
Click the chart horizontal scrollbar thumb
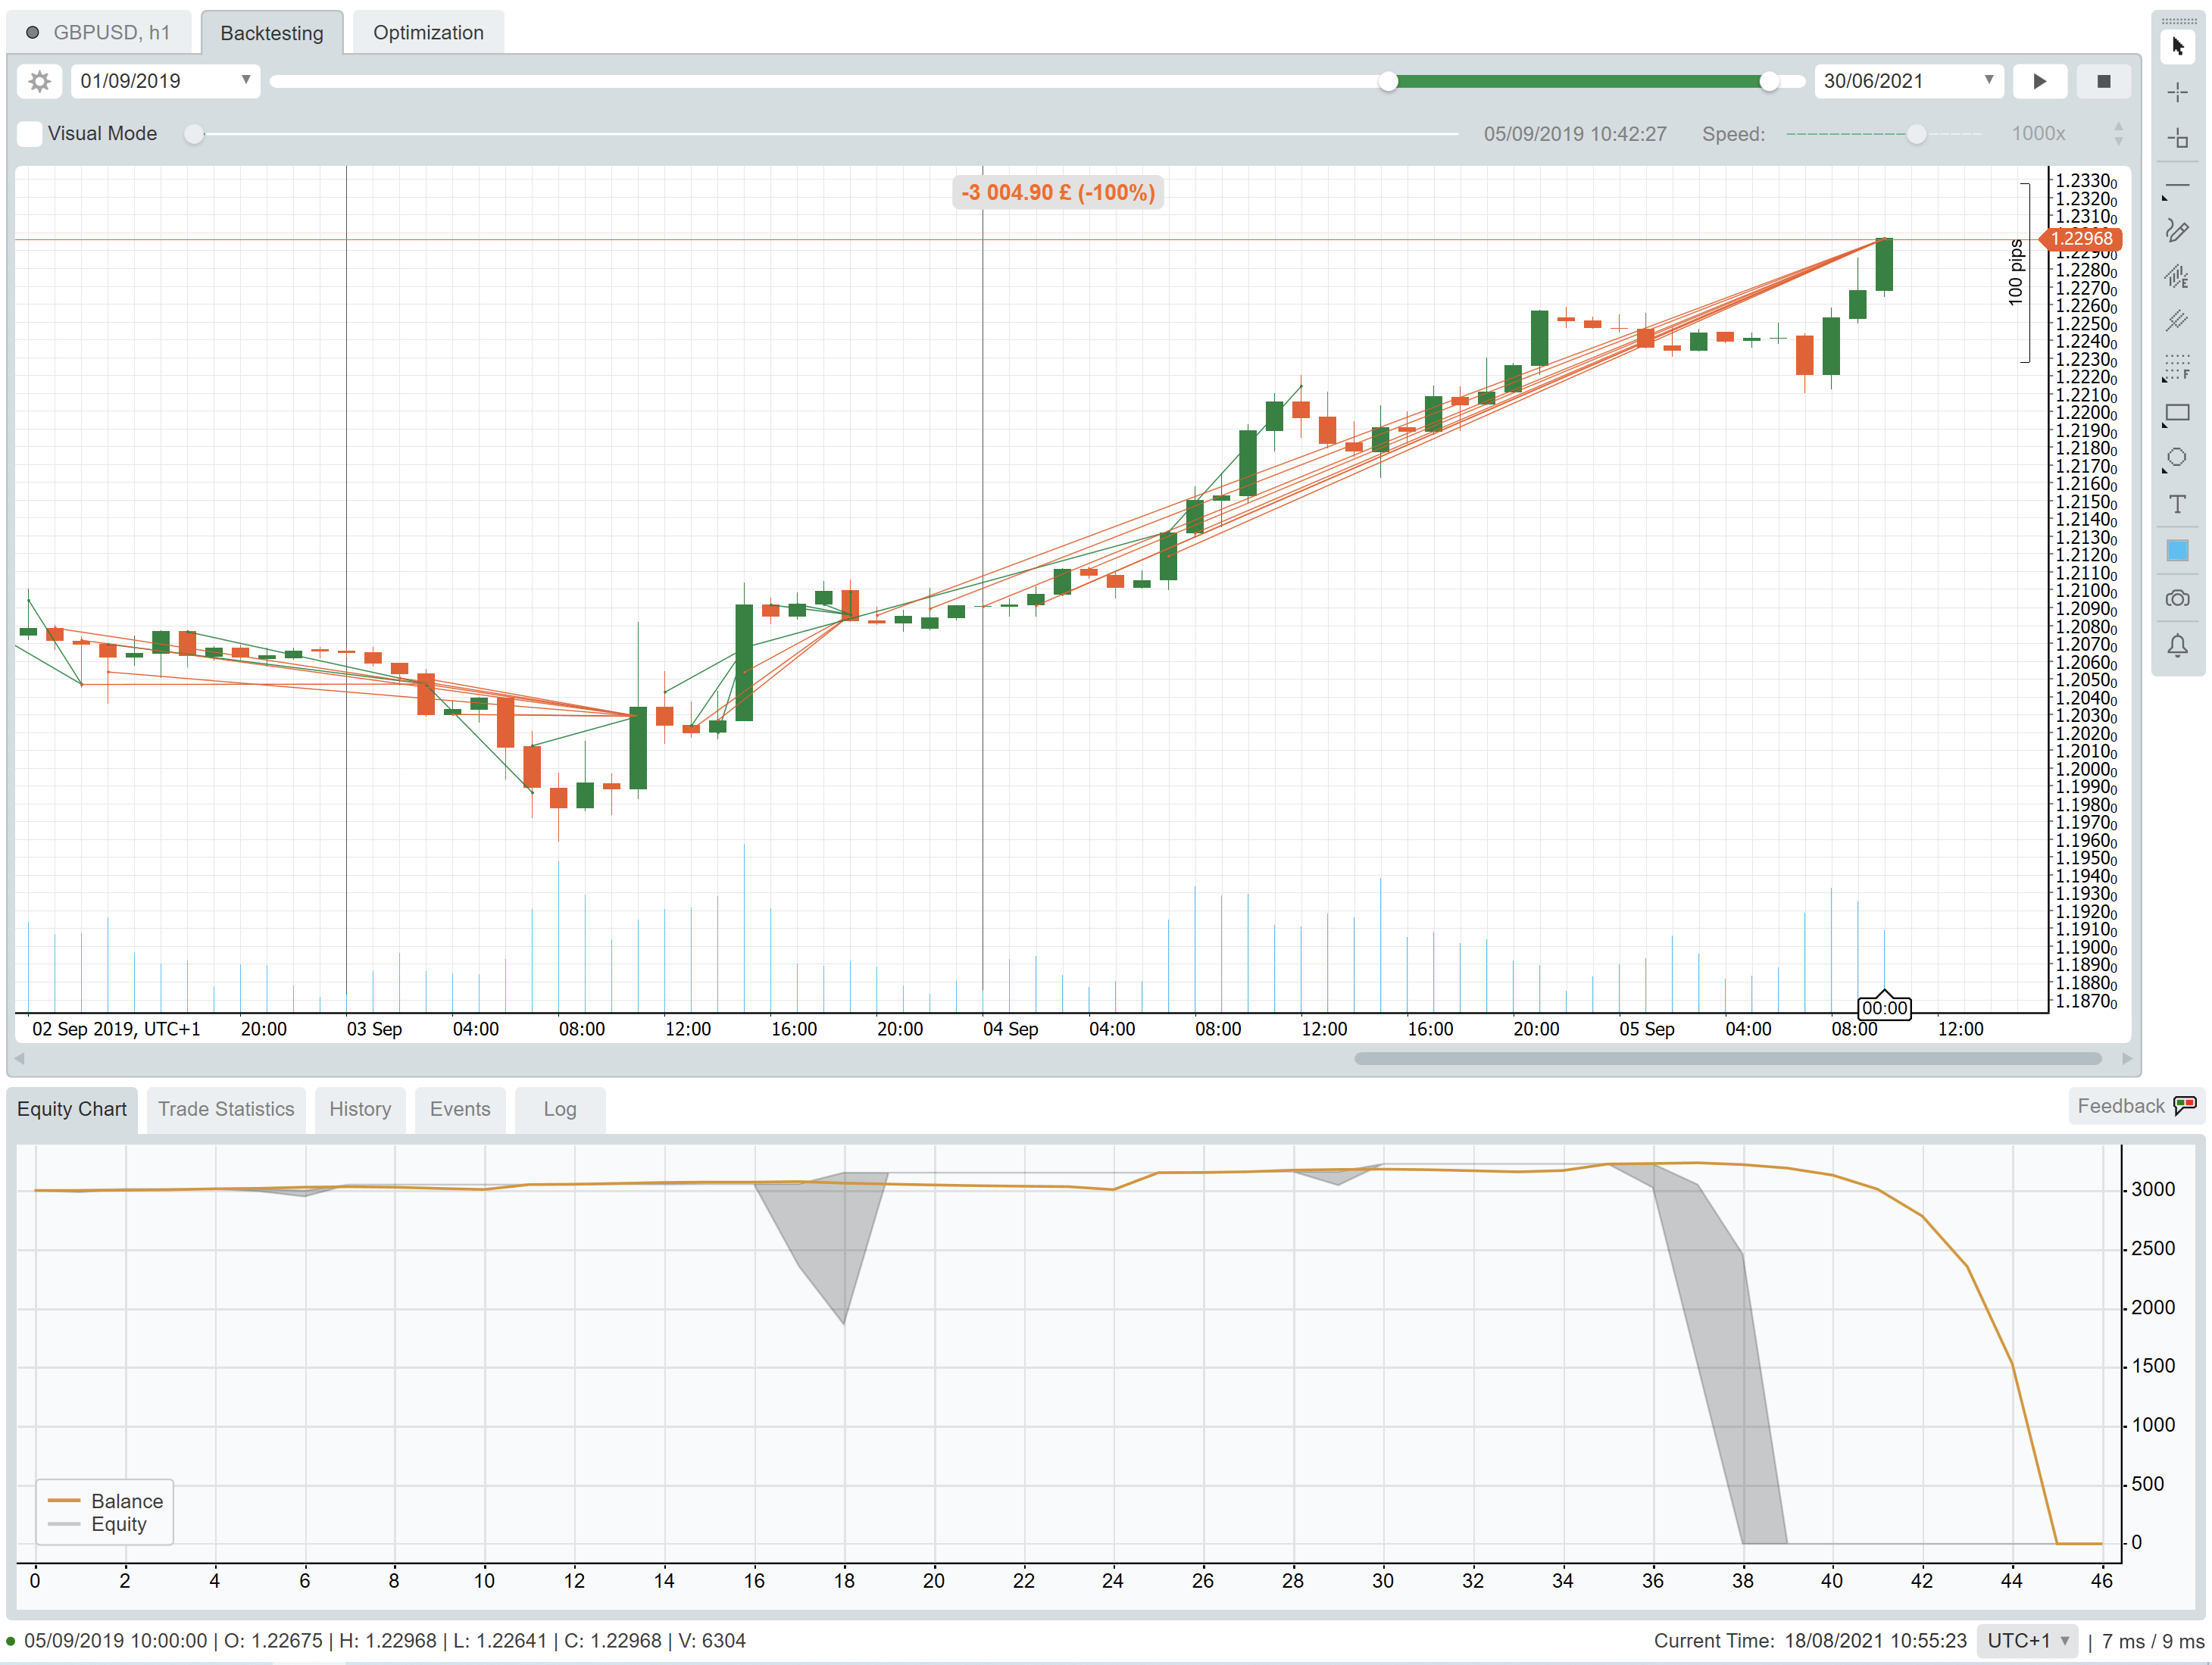[x=1728, y=1058]
